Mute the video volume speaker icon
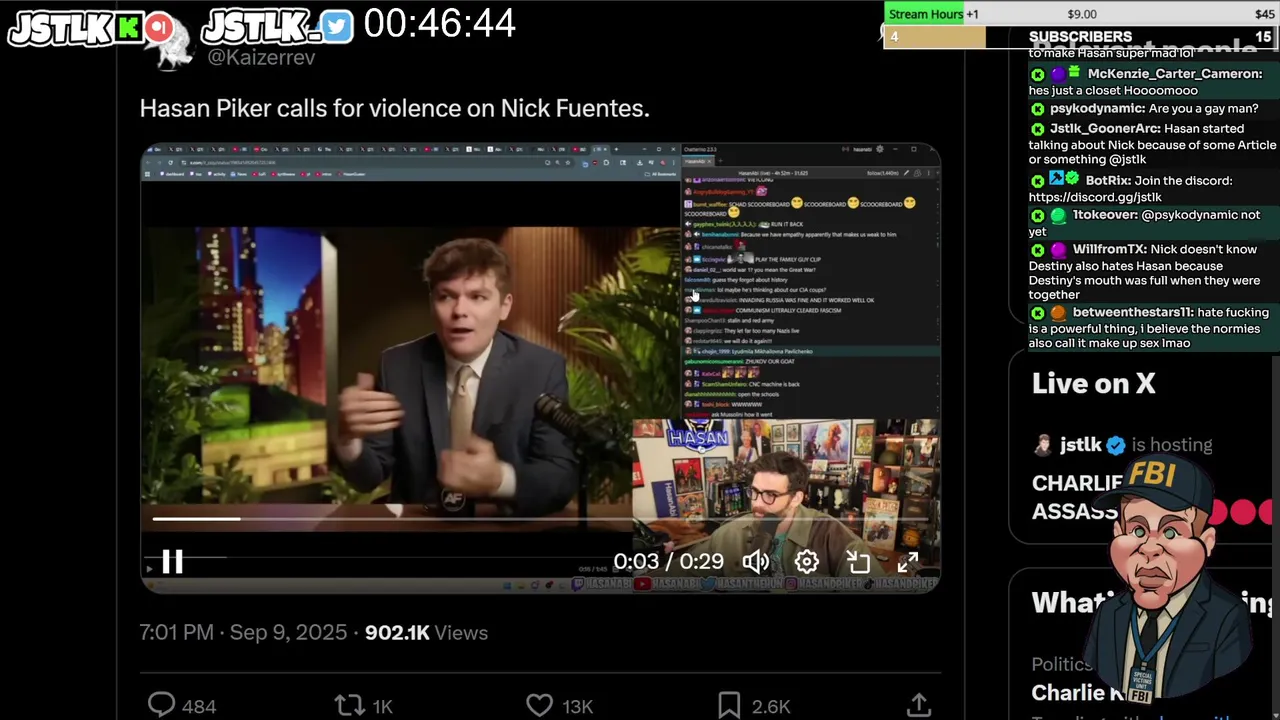The image size is (1280, 720). tap(755, 562)
